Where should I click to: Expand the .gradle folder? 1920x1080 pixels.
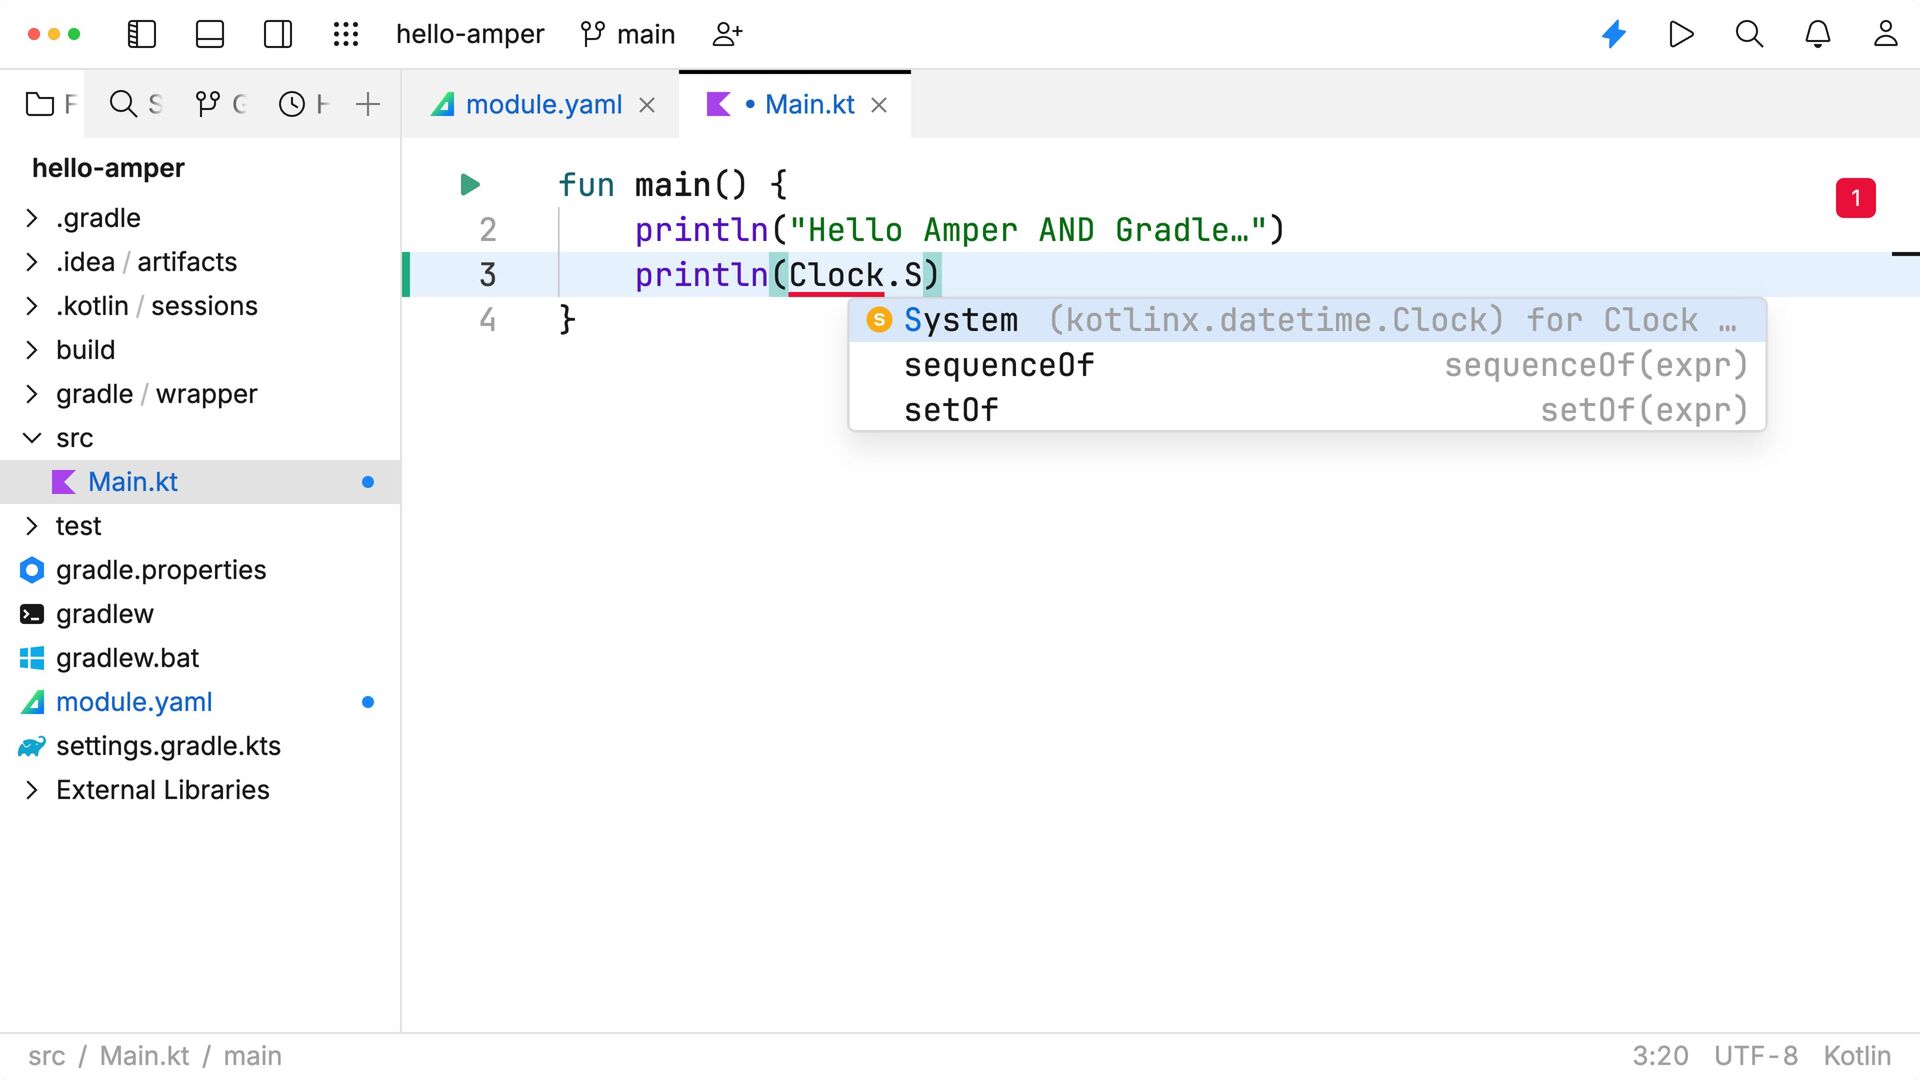(x=31, y=218)
